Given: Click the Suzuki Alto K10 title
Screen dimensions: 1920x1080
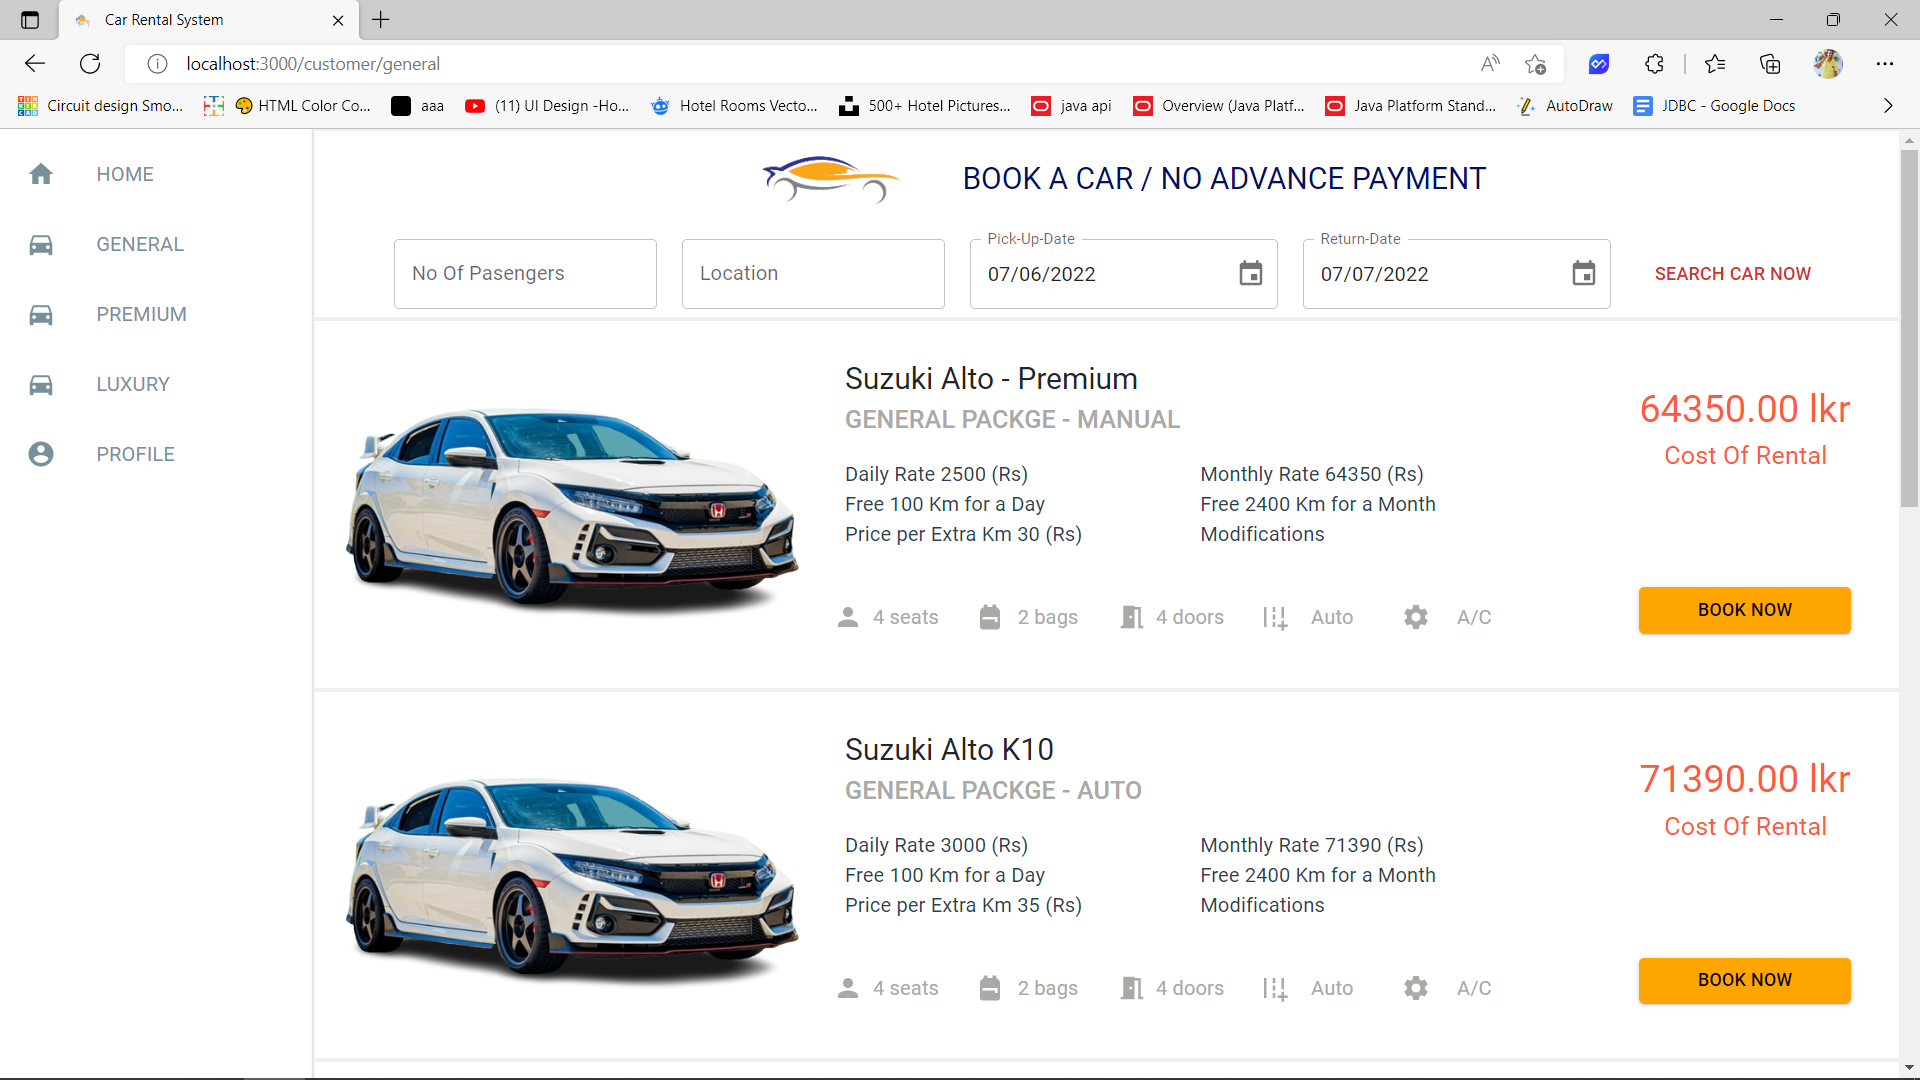Looking at the screenshot, I should [x=949, y=749].
